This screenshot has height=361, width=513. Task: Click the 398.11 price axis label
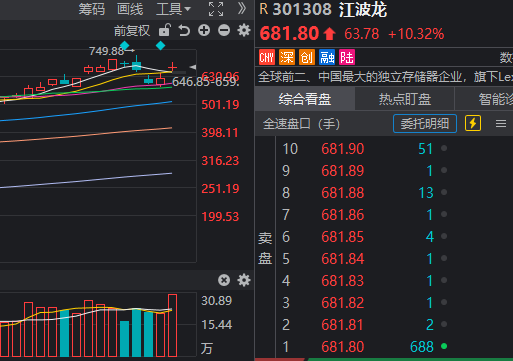(220, 133)
